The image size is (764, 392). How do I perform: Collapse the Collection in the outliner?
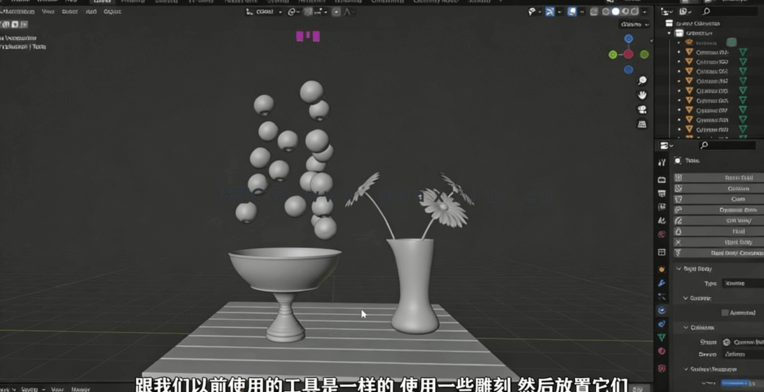click(670, 33)
